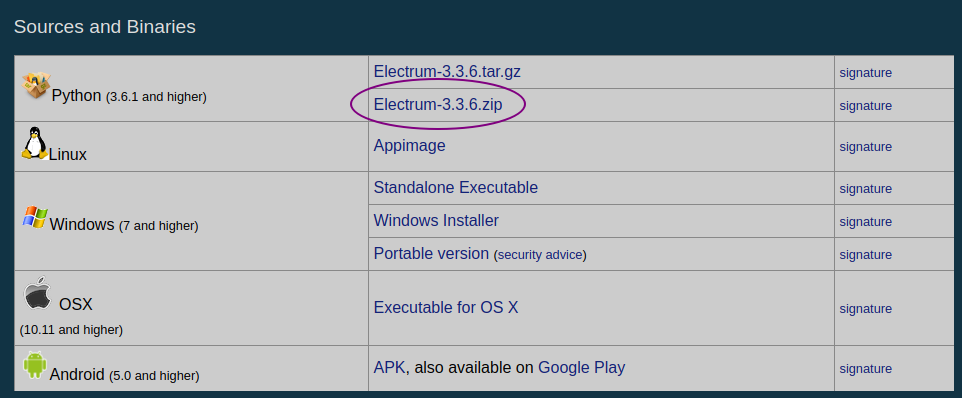Open signature for OS X executable
This screenshot has width=962, height=398.
[x=865, y=309]
